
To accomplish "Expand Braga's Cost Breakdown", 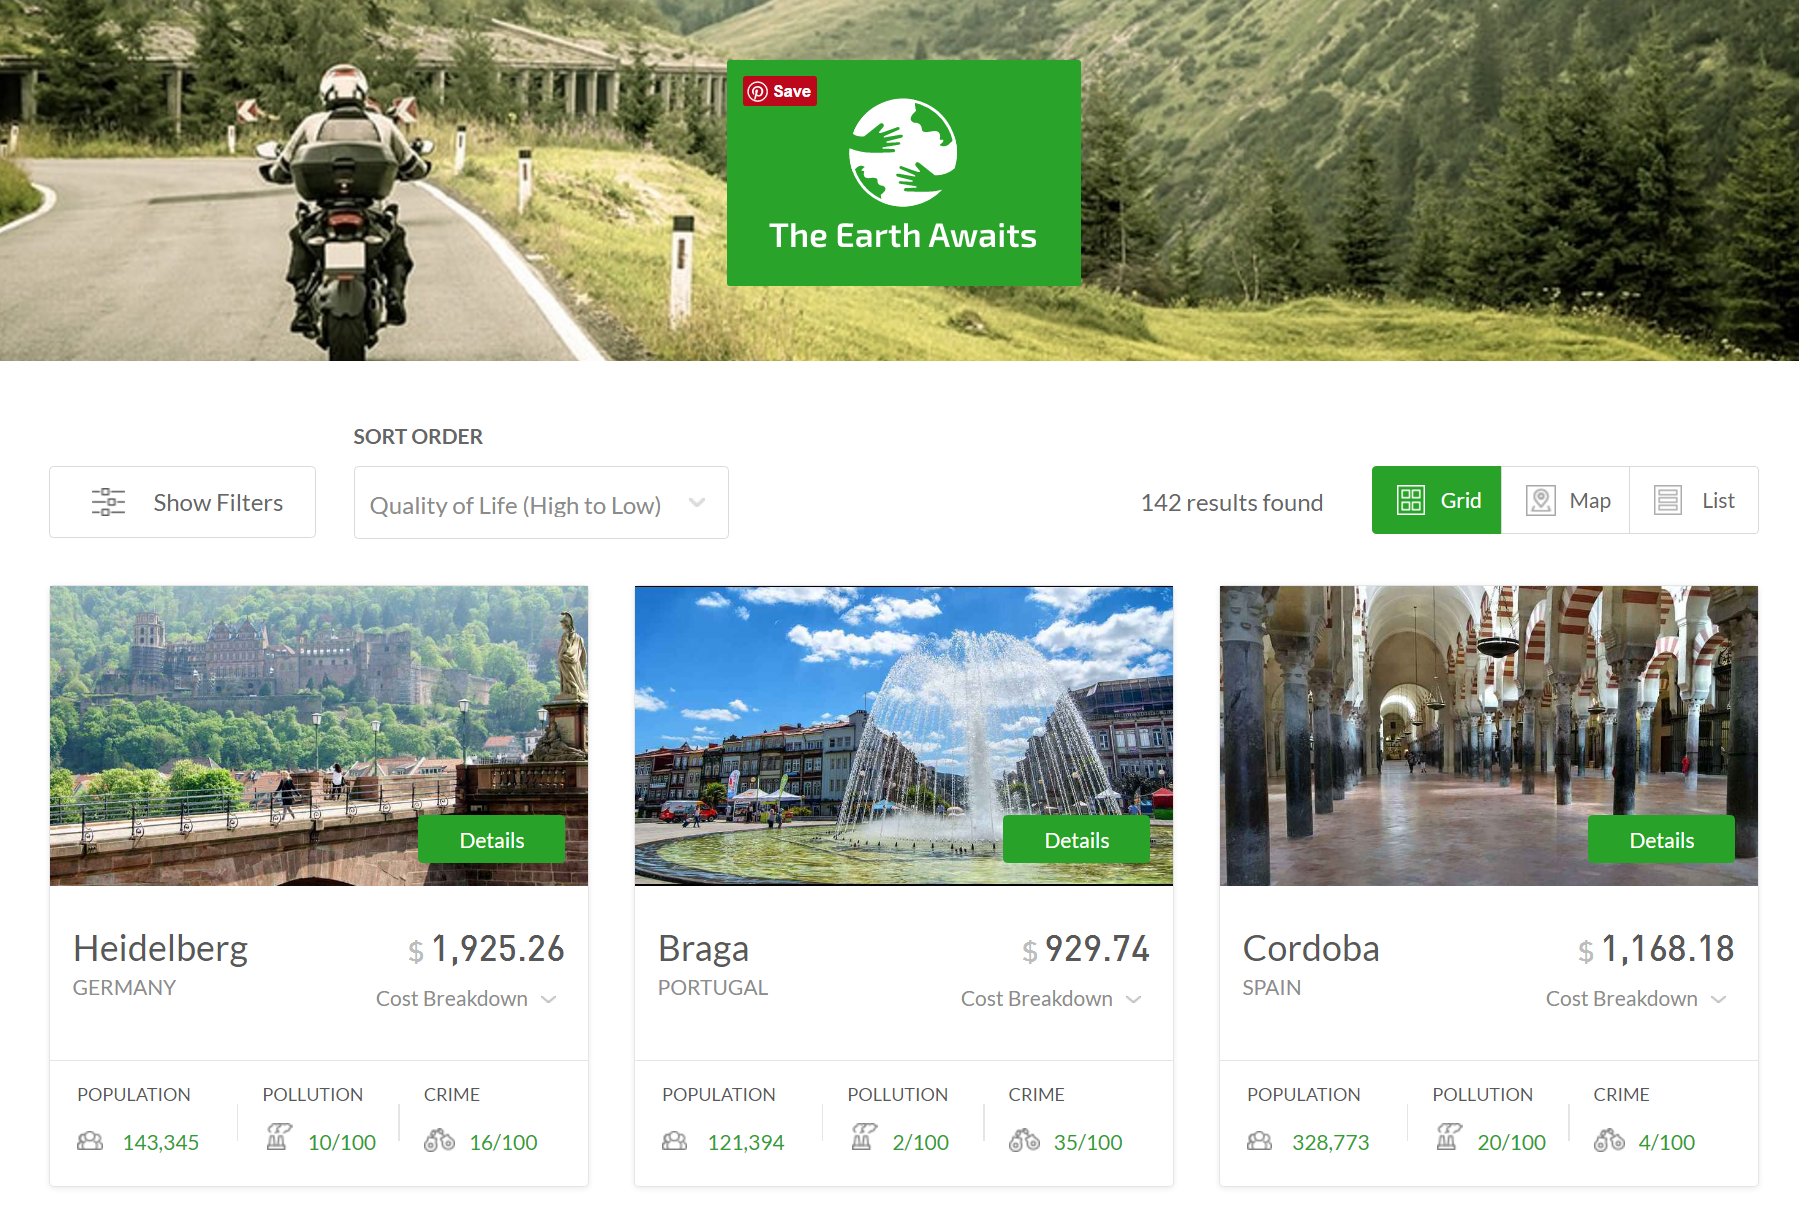I will [x=1051, y=999].
